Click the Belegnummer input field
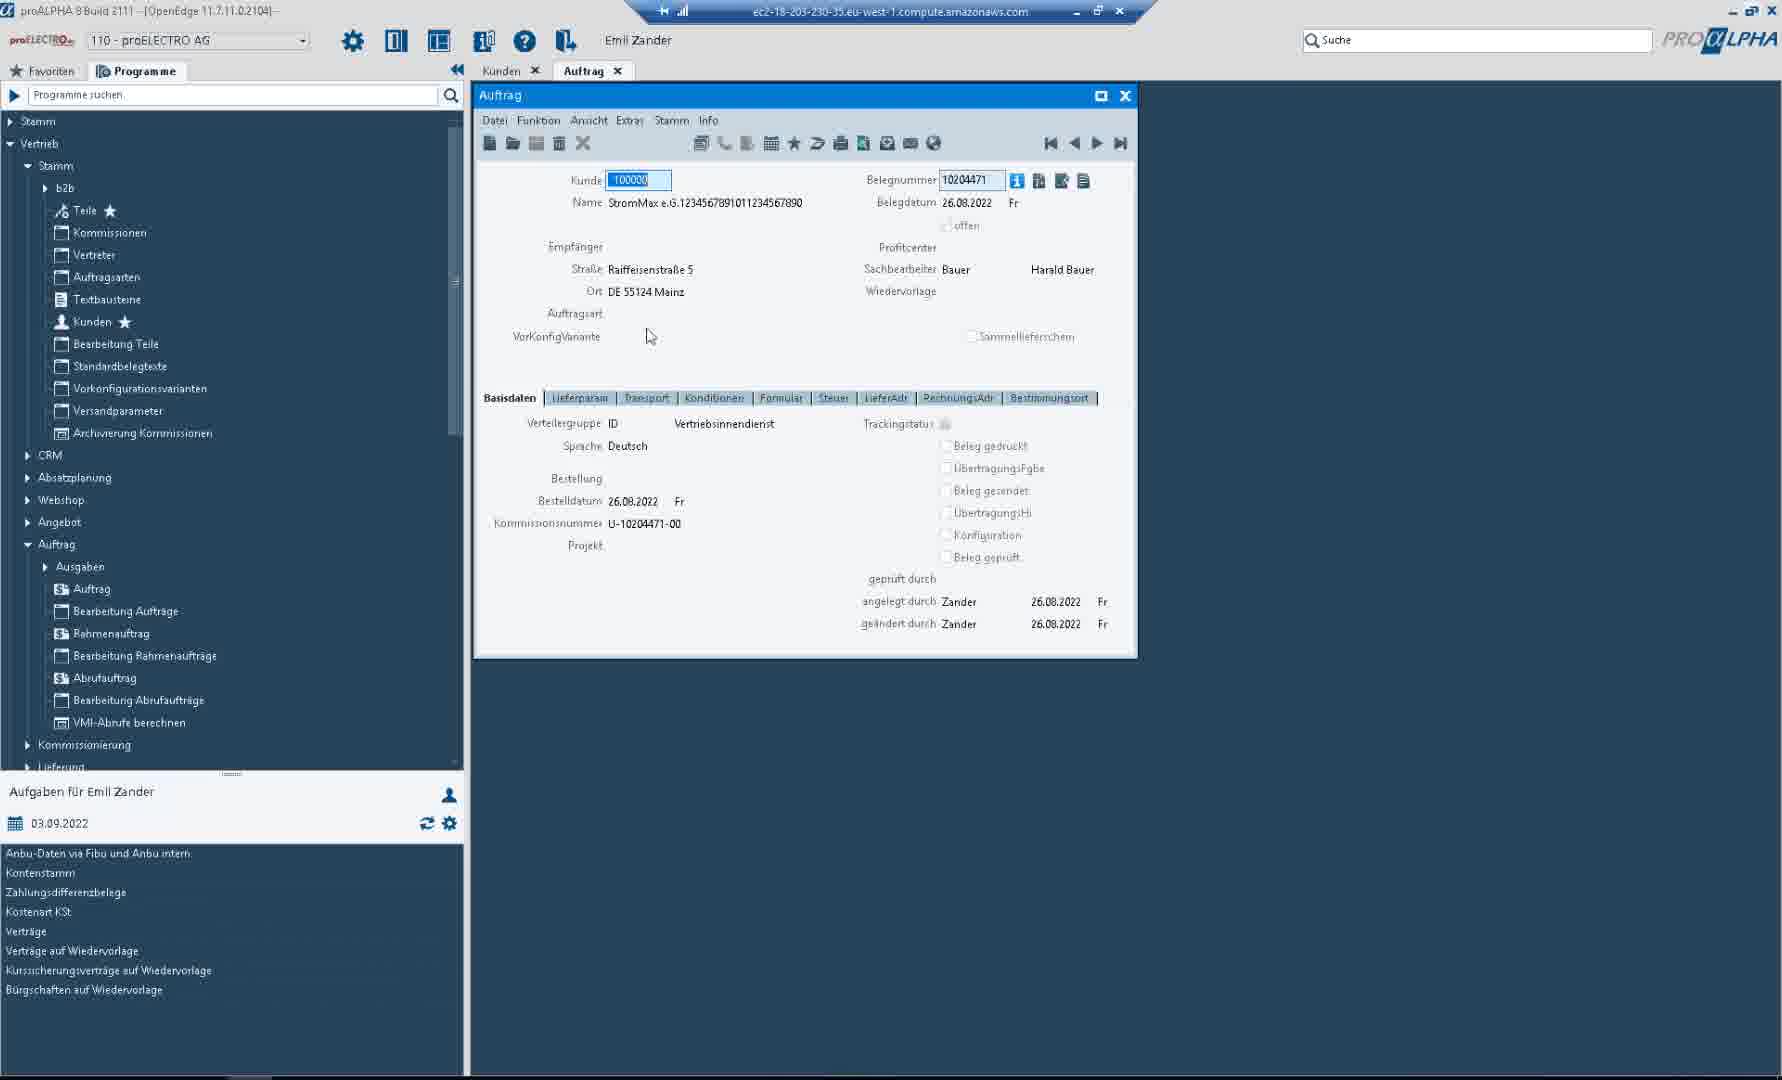The image size is (1782, 1080). coord(971,180)
